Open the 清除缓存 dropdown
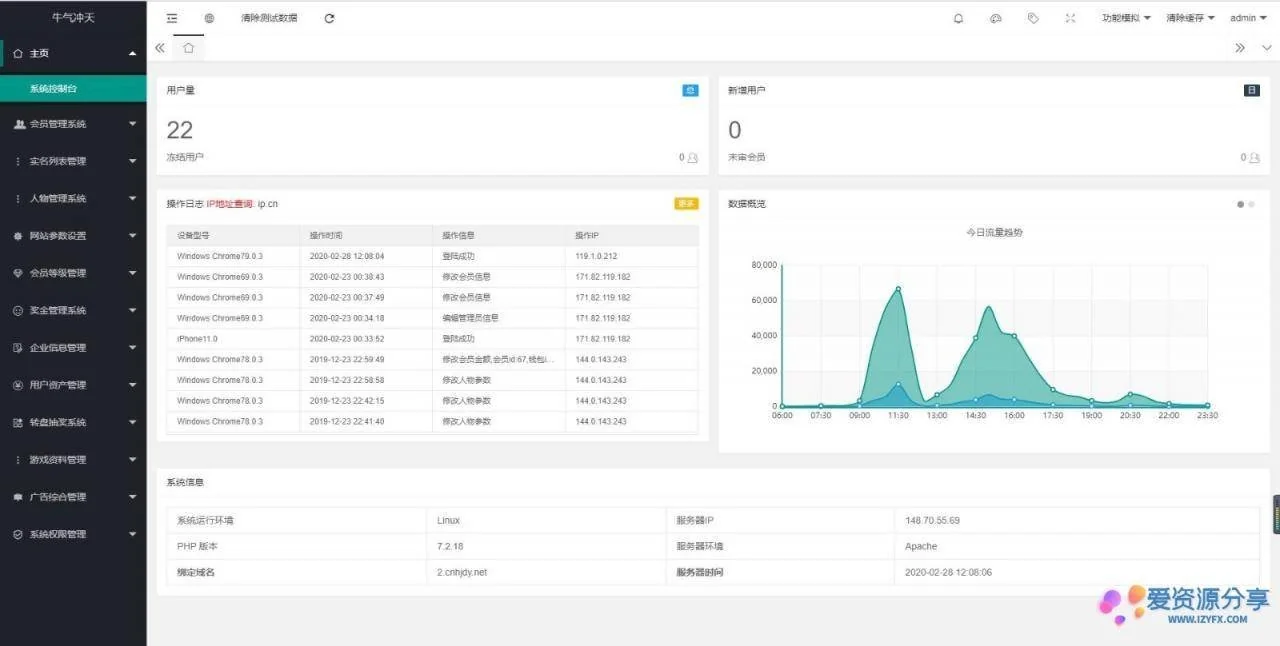 pyautogui.click(x=1190, y=18)
